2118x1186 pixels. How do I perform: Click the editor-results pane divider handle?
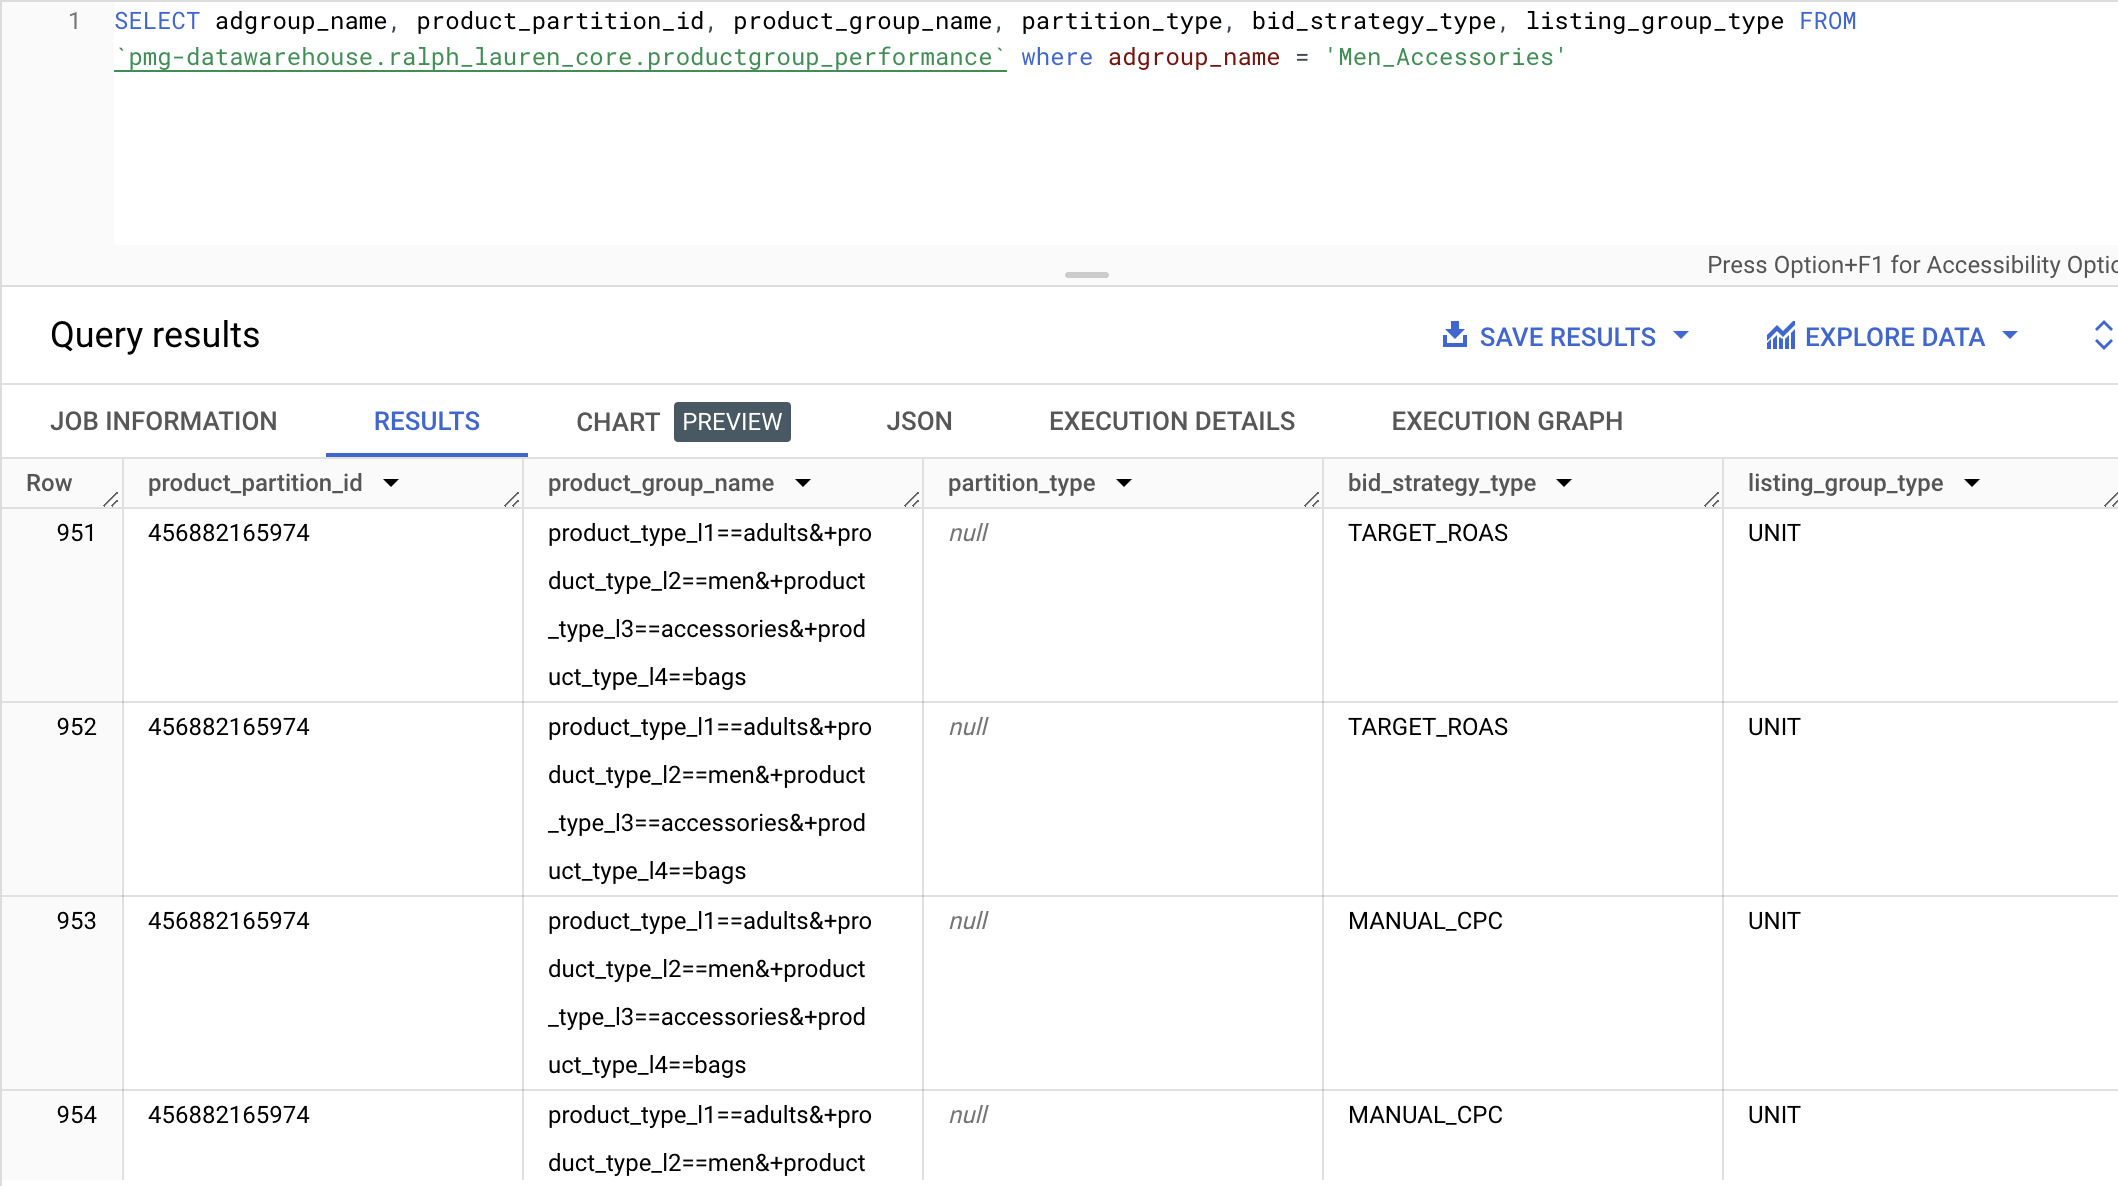[1087, 274]
